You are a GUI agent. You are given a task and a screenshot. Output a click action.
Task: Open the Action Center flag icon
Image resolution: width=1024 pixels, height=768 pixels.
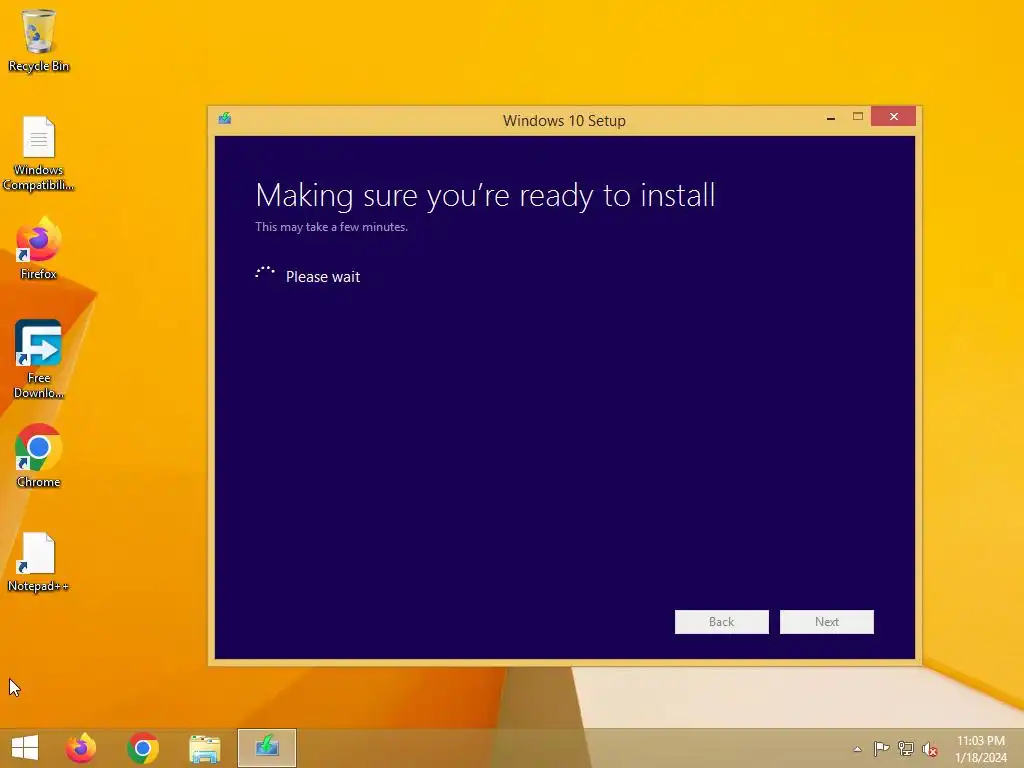tap(881, 748)
